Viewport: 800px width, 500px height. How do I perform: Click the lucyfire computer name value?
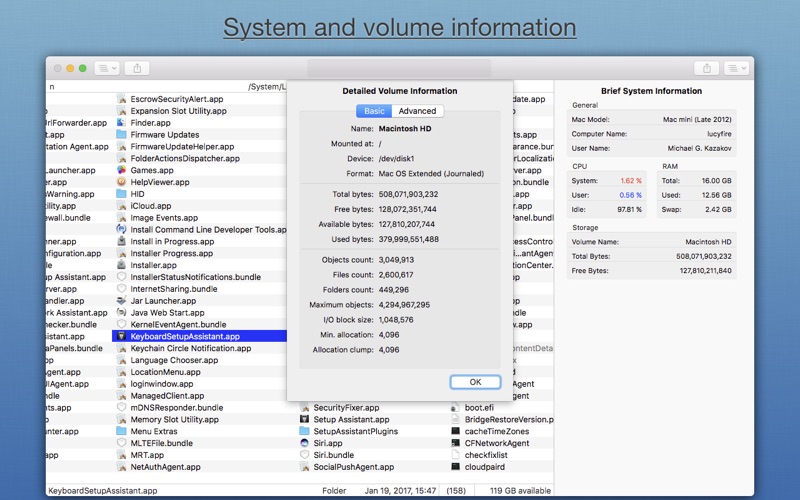tap(719, 134)
